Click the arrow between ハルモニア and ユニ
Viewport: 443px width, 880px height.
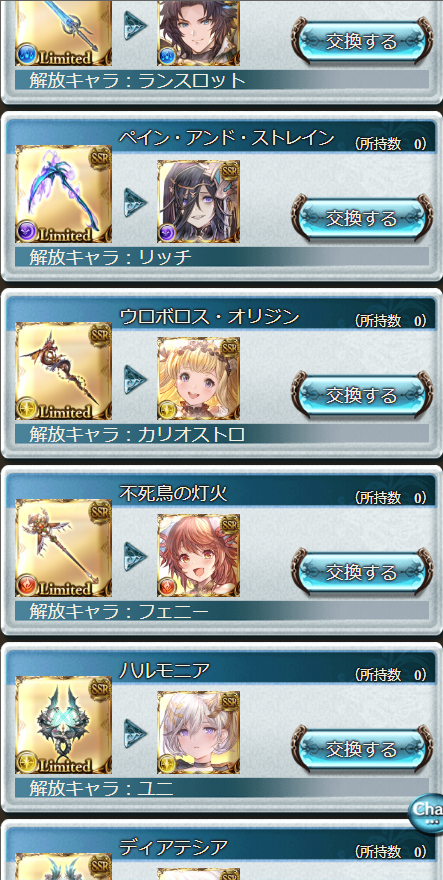coord(135,733)
